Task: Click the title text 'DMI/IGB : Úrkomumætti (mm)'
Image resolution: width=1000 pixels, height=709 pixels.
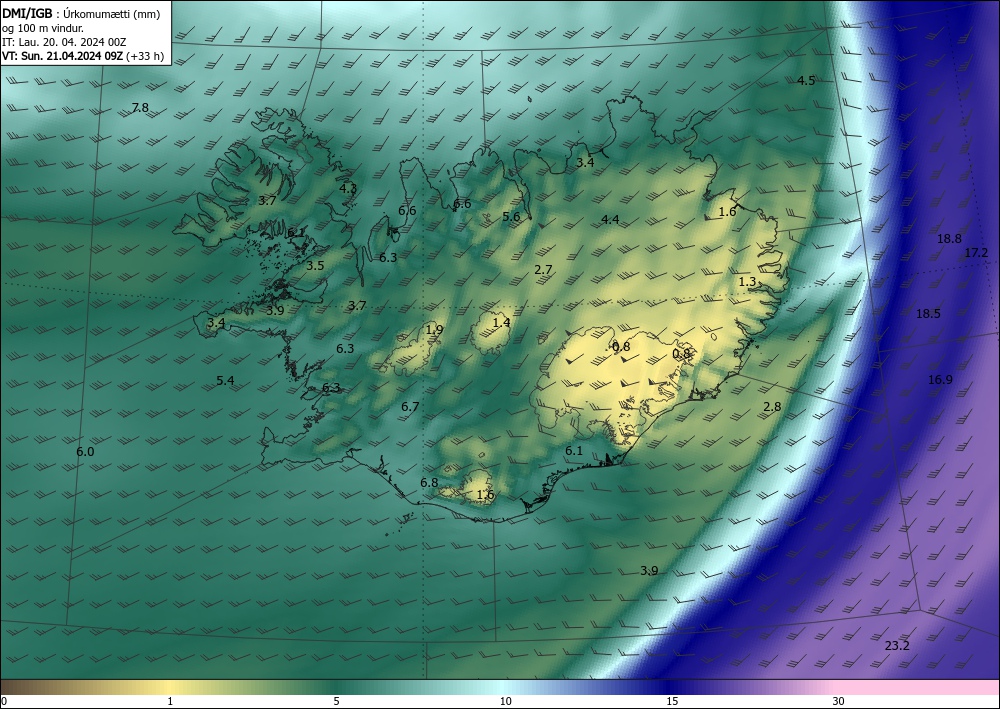Action: pyautogui.click(x=81, y=14)
